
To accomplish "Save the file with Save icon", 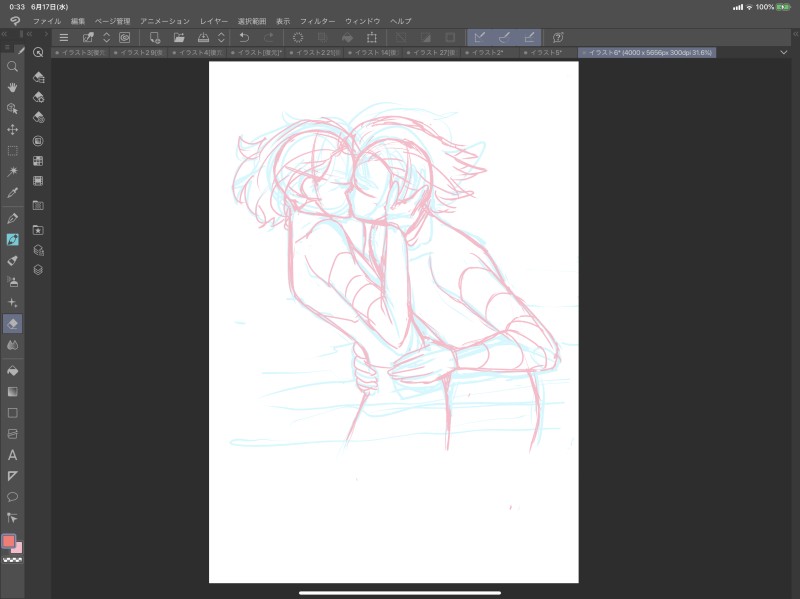I will (203, 37).
